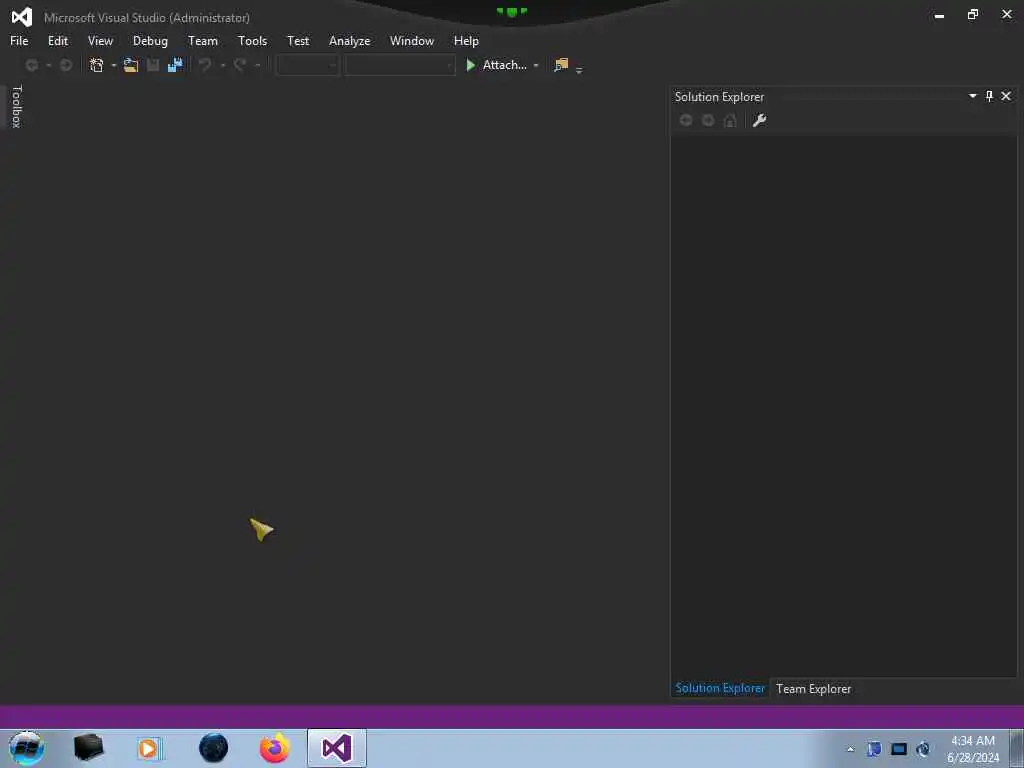Viewport: 1024px width, 768px height.
Task: Click the green Start debugging arrow
Action: point(470,65)
